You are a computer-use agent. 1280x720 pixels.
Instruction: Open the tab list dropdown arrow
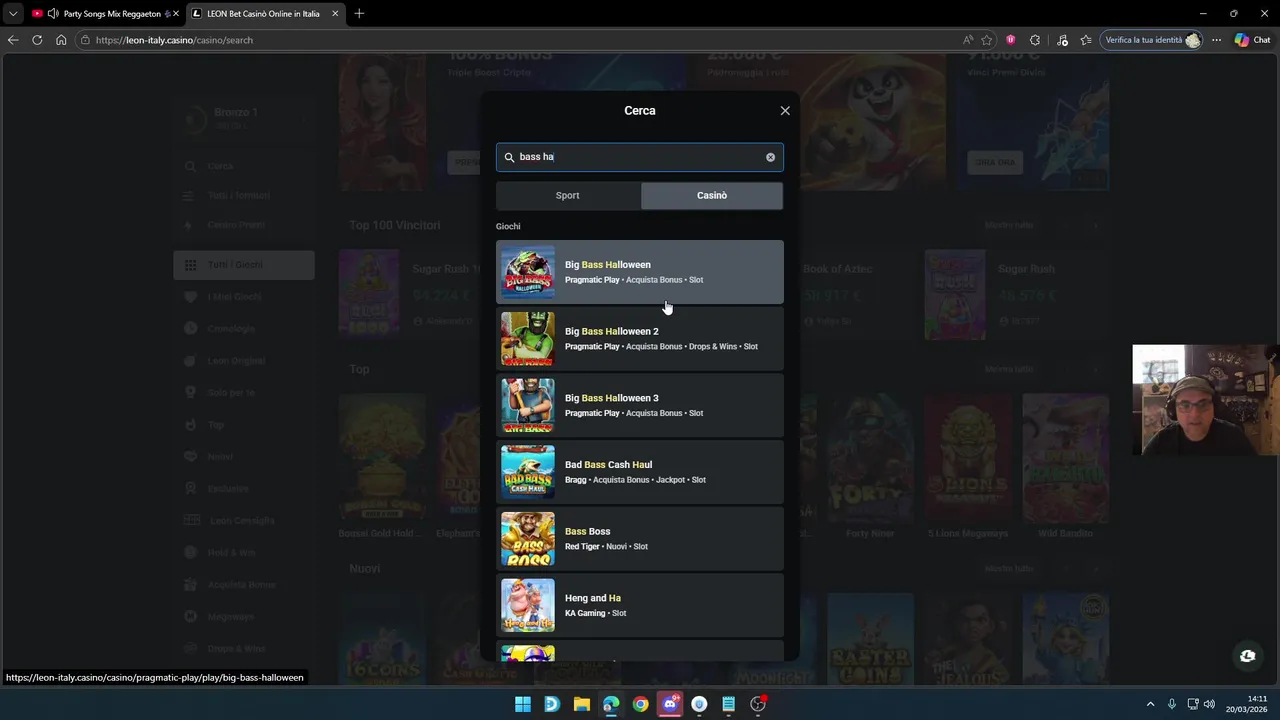(13, 14)
